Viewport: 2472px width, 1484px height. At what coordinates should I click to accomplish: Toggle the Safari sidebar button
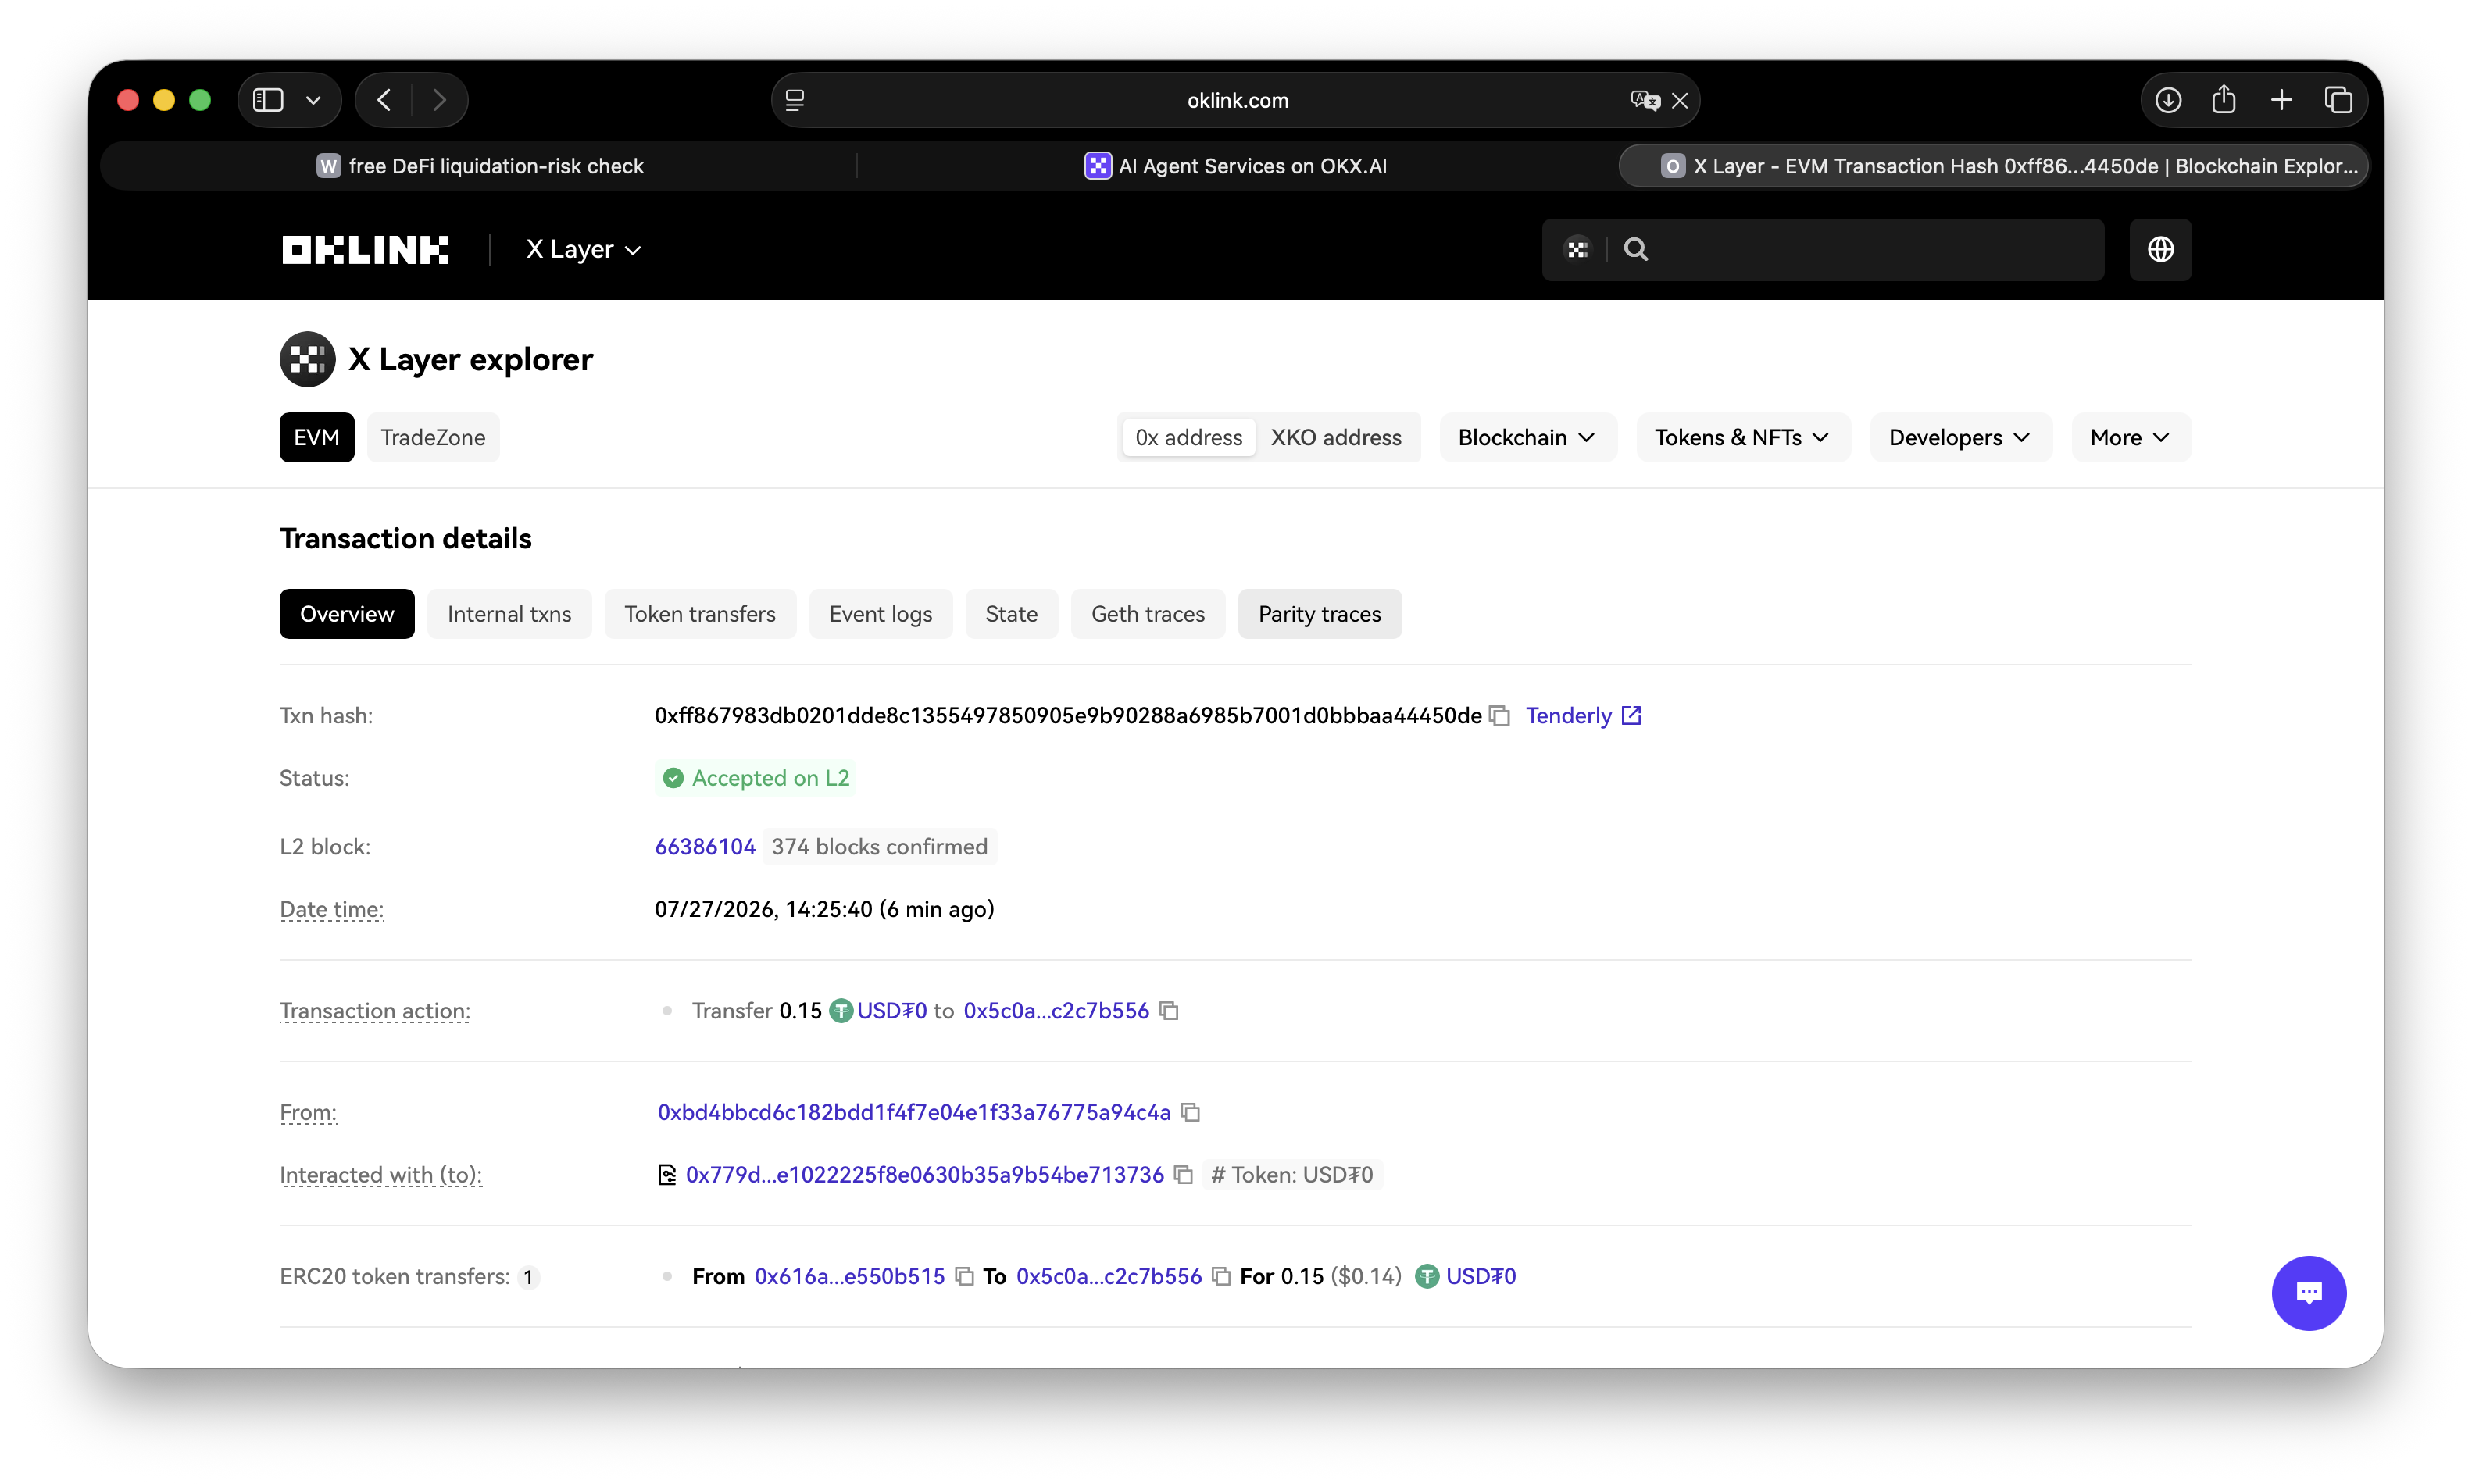268,100
